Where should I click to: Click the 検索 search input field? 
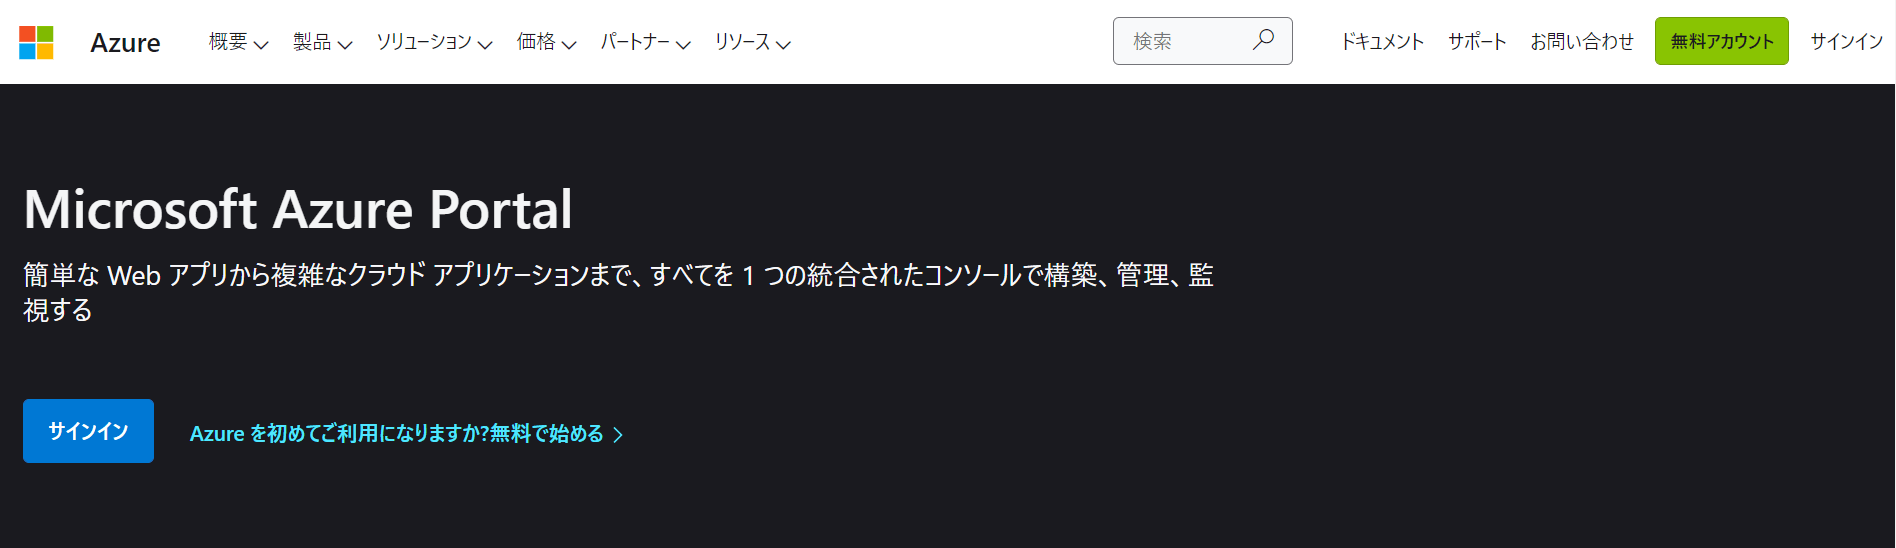(x=1202, y=41)
